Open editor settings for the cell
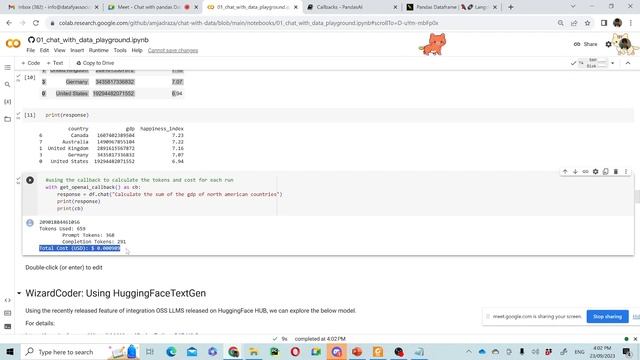Viewport: 640px width, 360px height. [596, 171]
